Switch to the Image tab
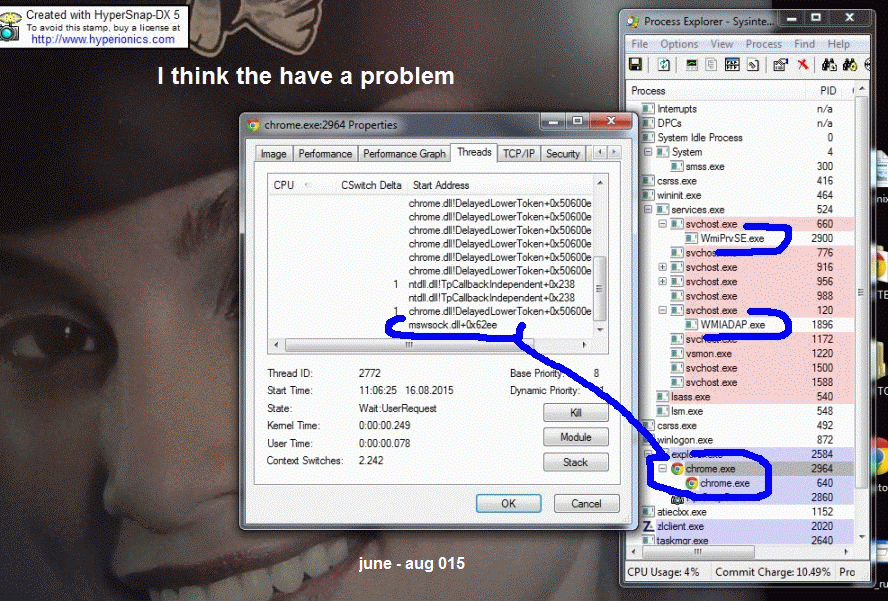 tap(274, 154)
